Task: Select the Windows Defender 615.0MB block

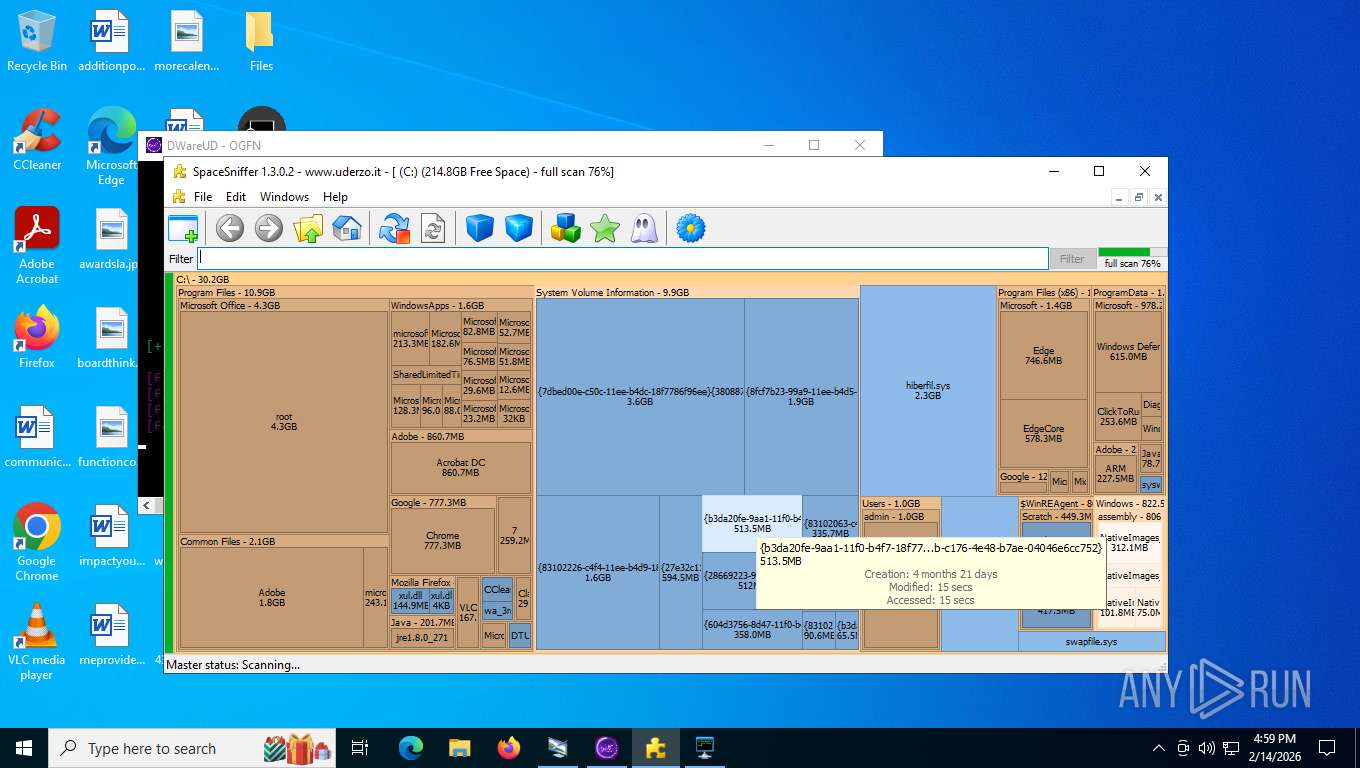Action: point(1128,351)
